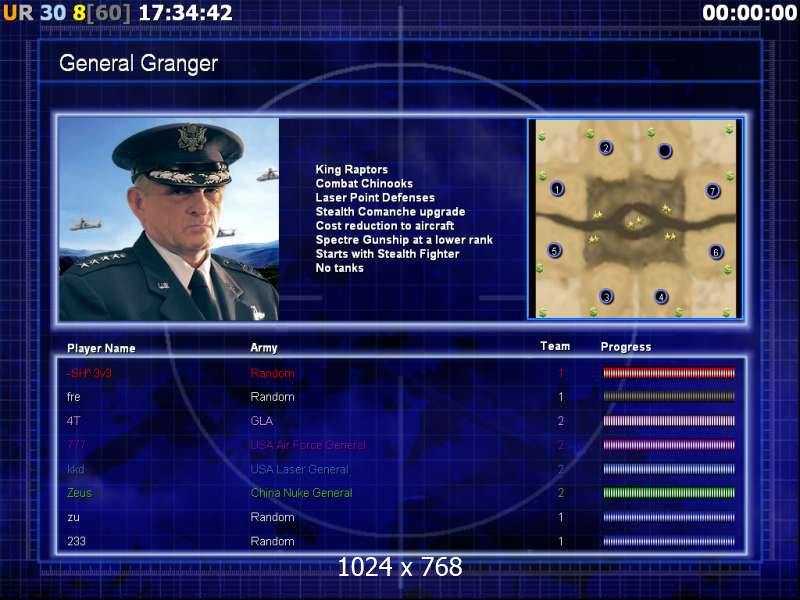Click the pink progress bar for 4T
The image size is (800, 600).
pyautogui.click(x=669, y=421)
